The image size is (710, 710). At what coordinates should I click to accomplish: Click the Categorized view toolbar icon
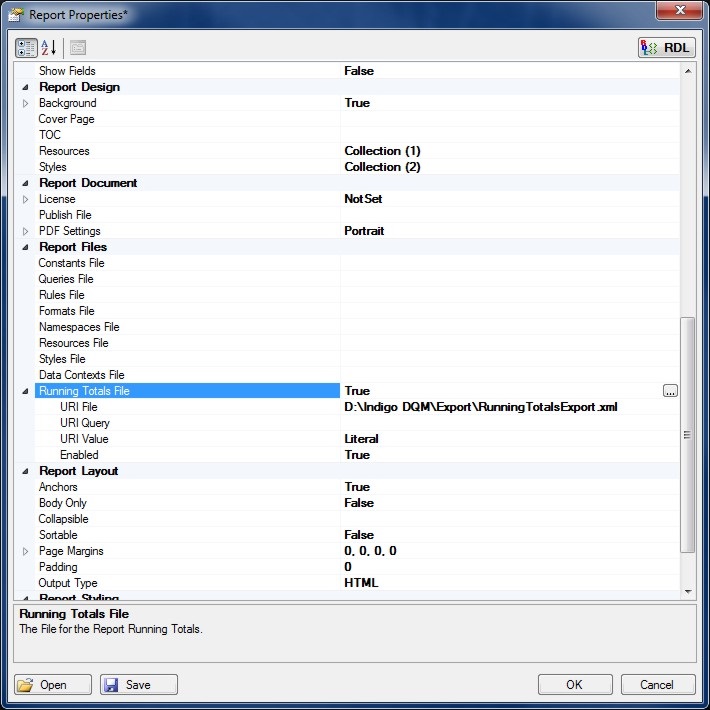26,47
